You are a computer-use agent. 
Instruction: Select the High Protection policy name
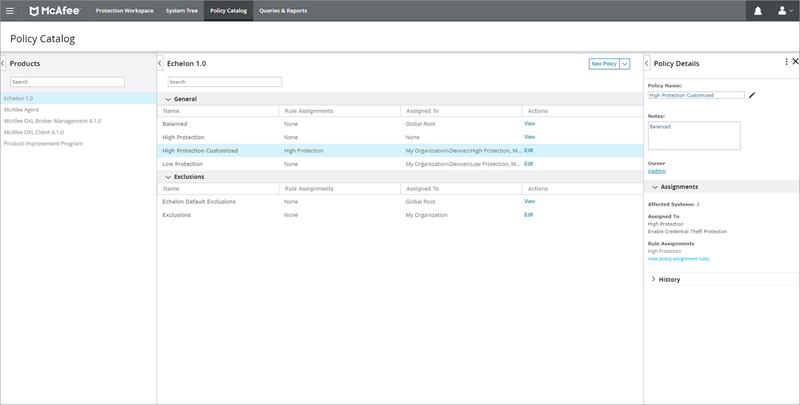pyautogui.click(x=183, y=137)
